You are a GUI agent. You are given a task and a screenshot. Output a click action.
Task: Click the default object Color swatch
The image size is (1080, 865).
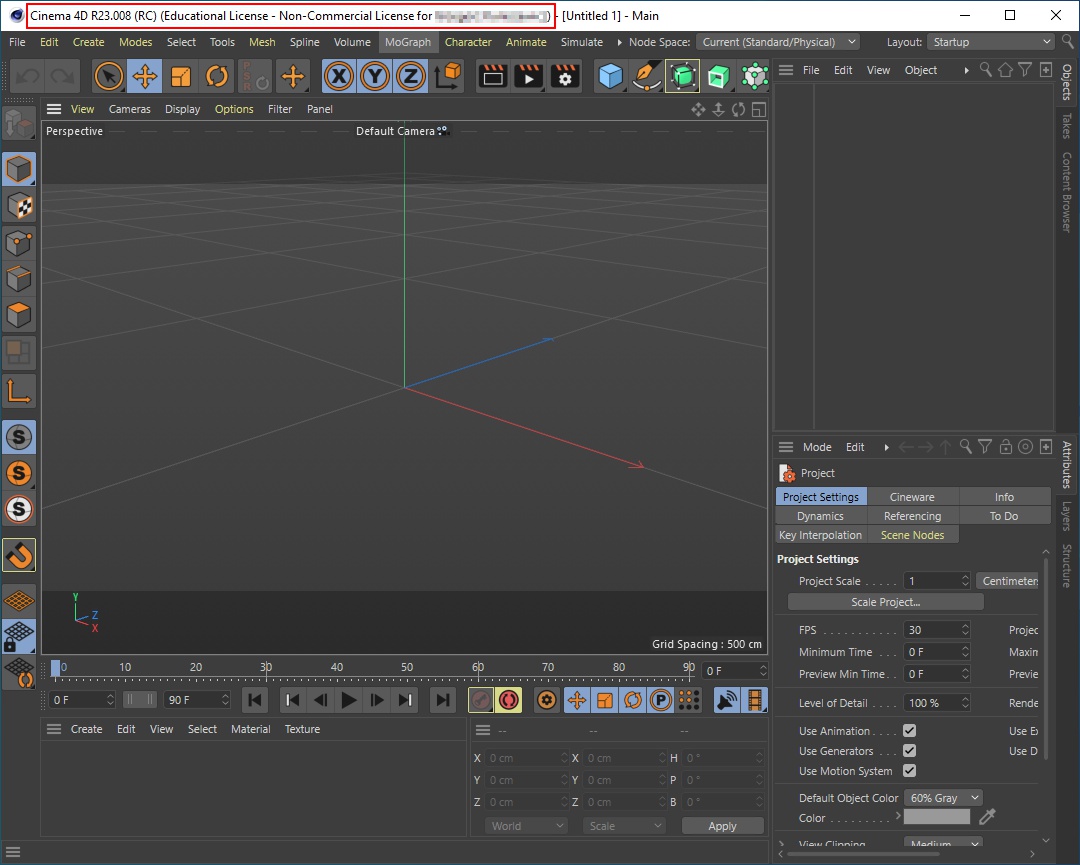[x=937, y=817]
